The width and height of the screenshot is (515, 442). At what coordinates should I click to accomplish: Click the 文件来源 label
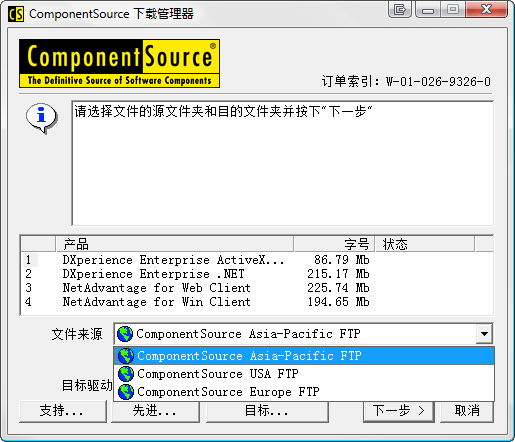pyautogui.click(x=77, y=334)
